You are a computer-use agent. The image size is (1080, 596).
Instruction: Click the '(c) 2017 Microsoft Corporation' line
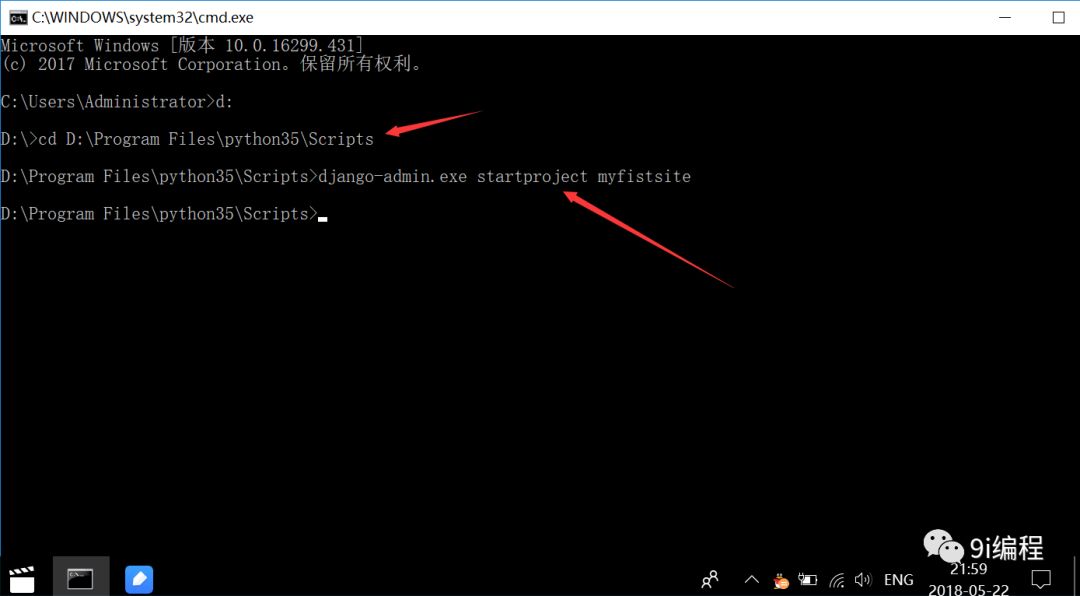click(x=211, y=65)
